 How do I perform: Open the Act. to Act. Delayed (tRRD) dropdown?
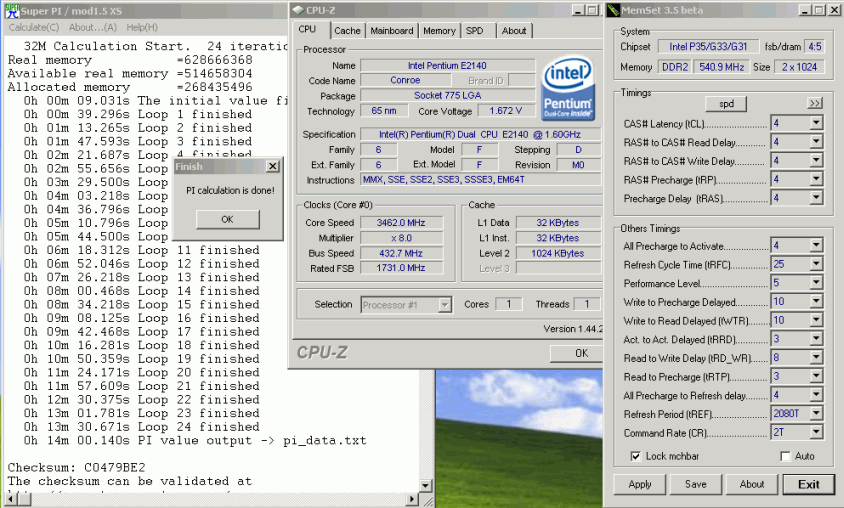(x=816, y=338)
